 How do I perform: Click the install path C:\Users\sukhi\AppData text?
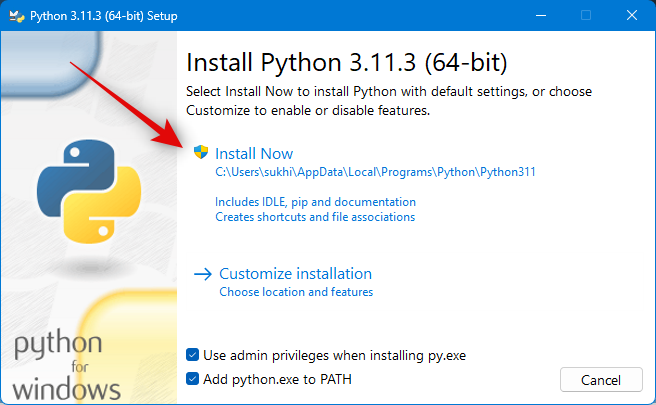[375, 172]
